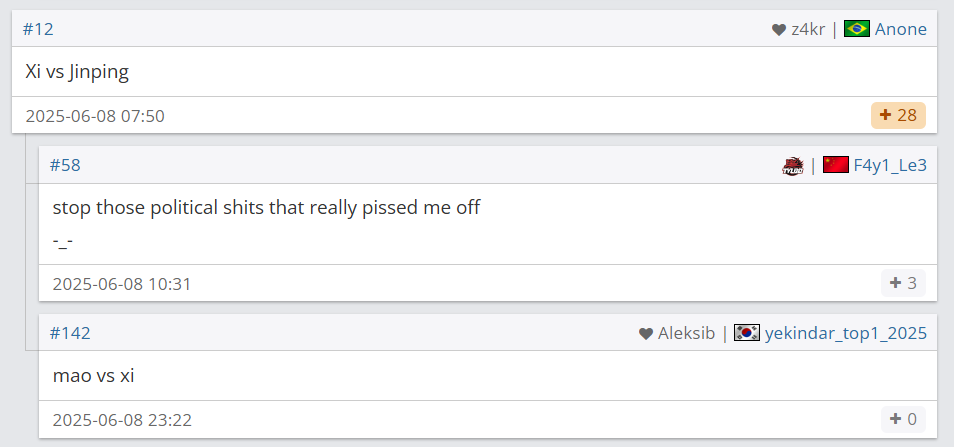954x447 pixels.
Task: Click the 2025-06-08 23:22 timestamp
Action: (122, 420)
